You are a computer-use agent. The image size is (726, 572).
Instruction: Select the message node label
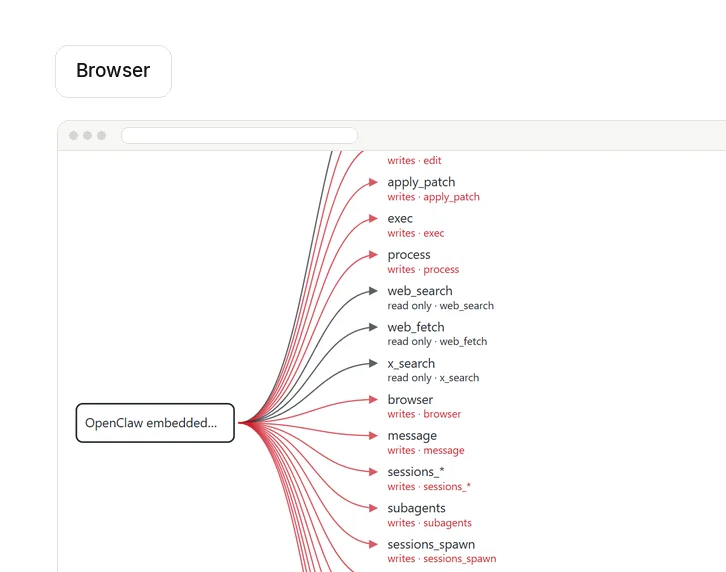coord(412,436)
